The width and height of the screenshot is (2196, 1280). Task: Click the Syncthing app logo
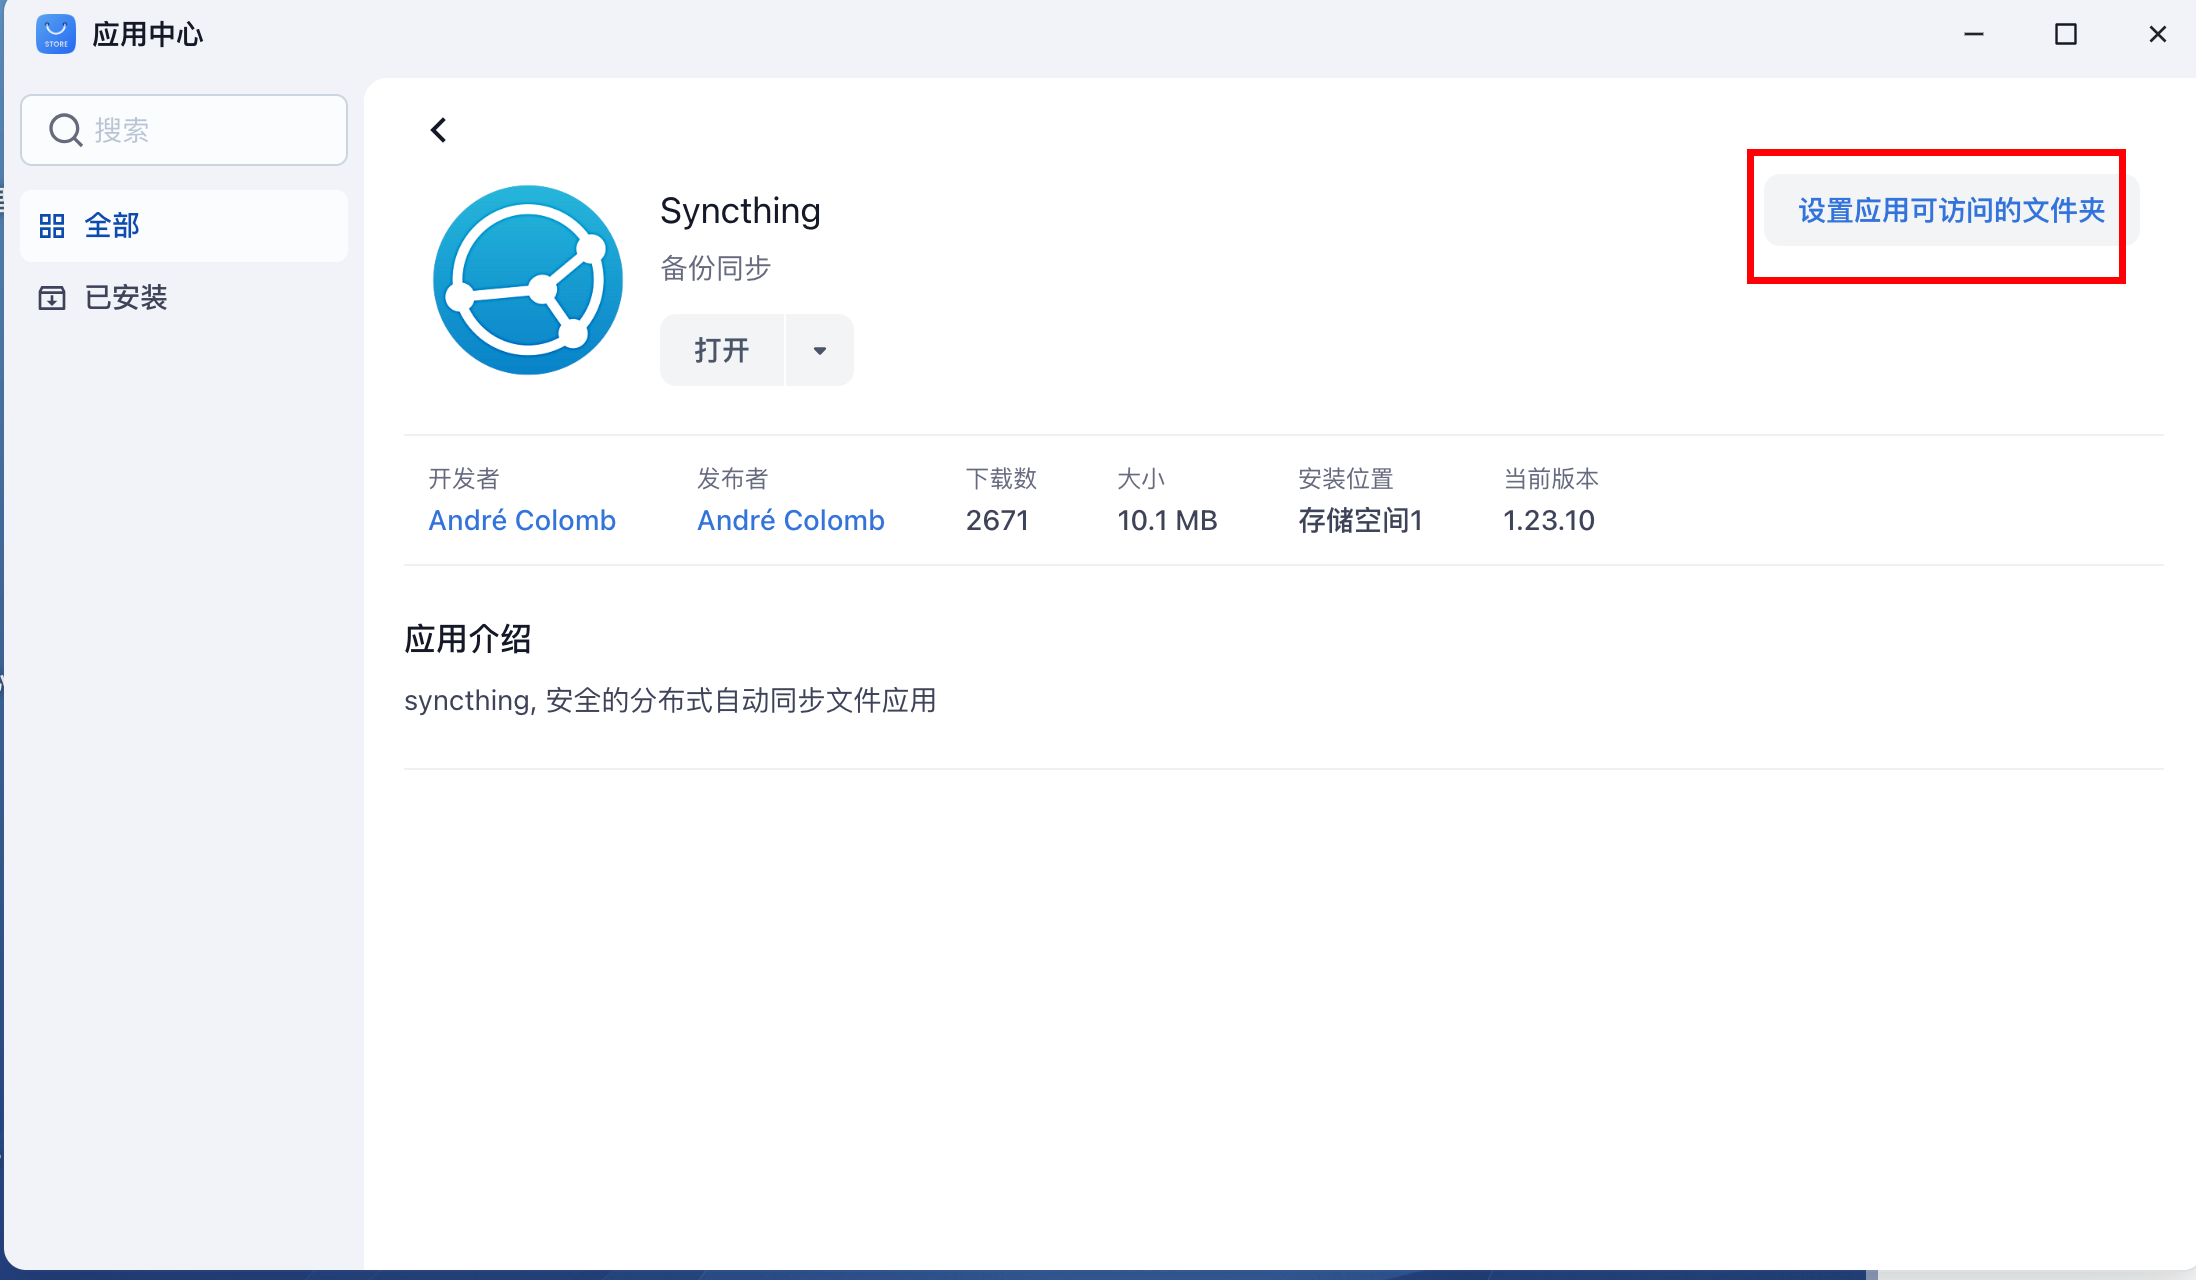click(528, 280)
